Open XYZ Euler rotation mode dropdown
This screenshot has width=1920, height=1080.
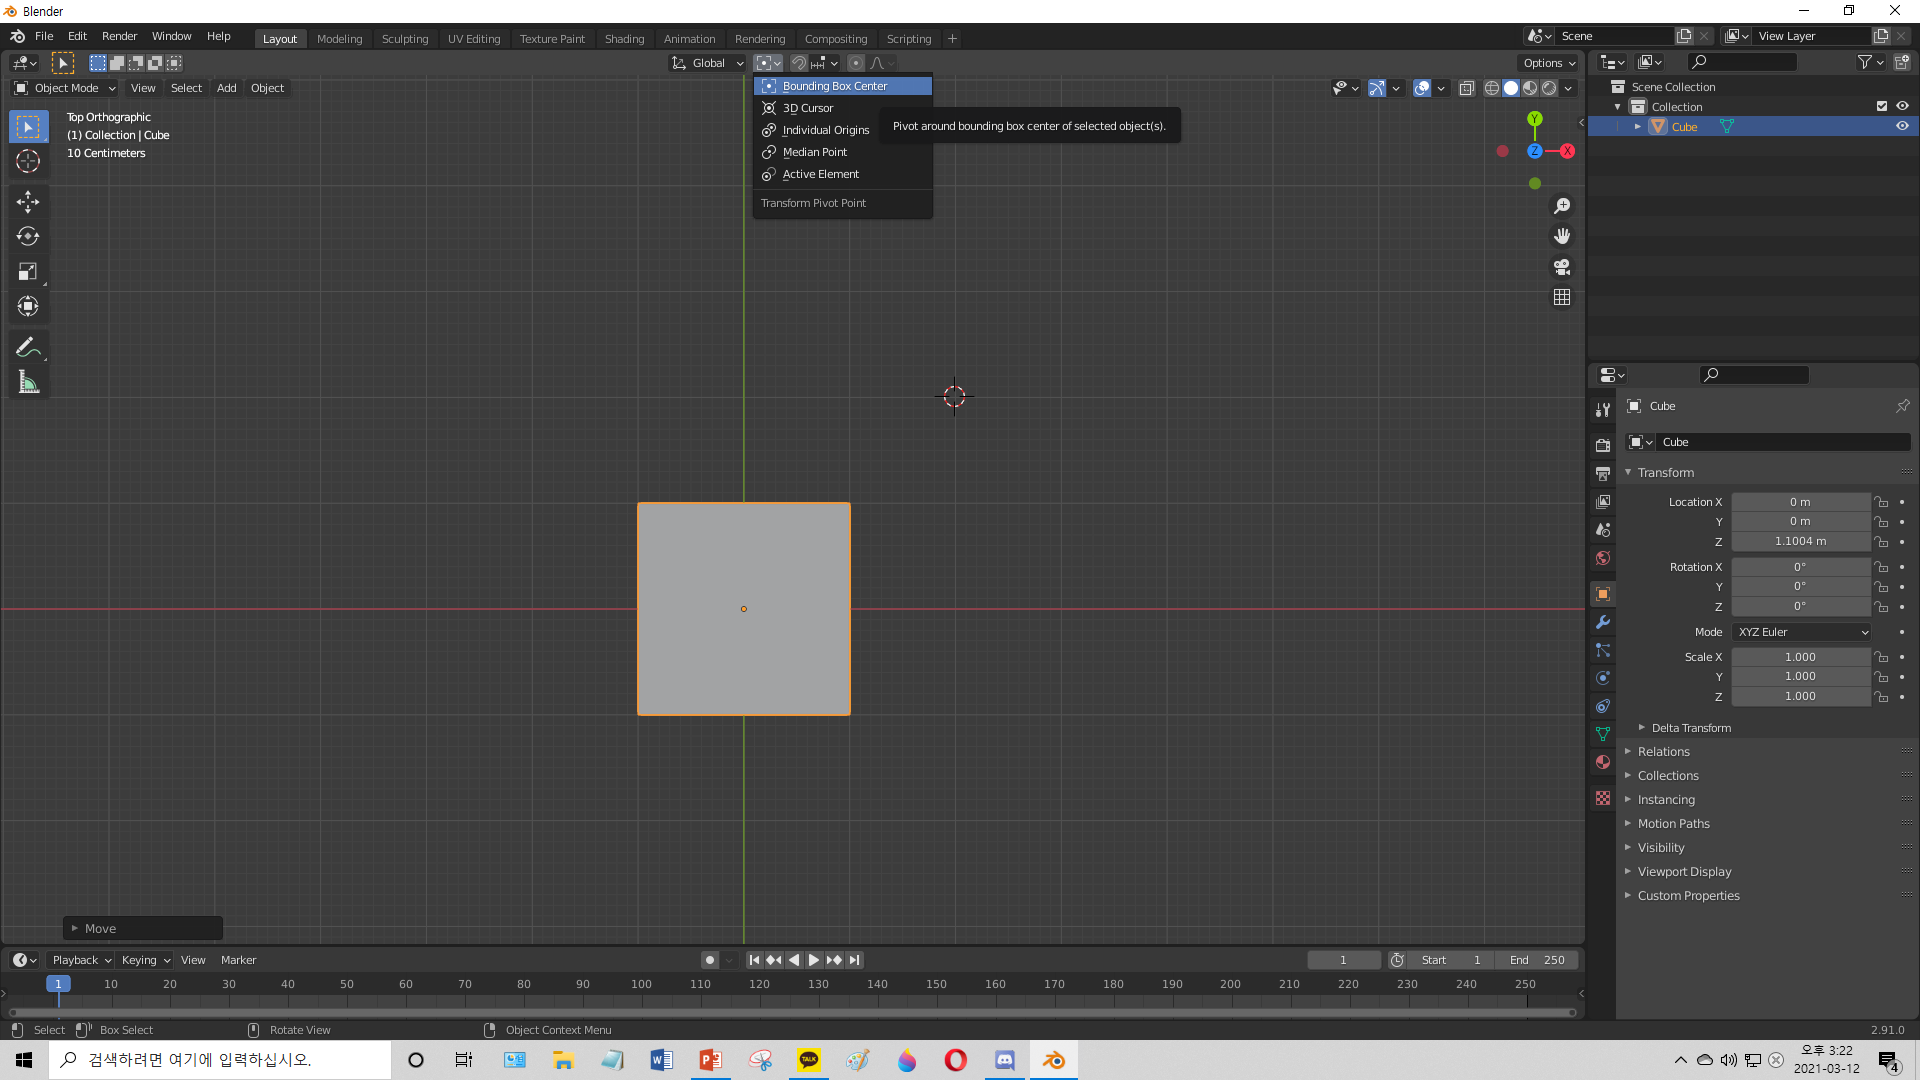coord(1802,632)
